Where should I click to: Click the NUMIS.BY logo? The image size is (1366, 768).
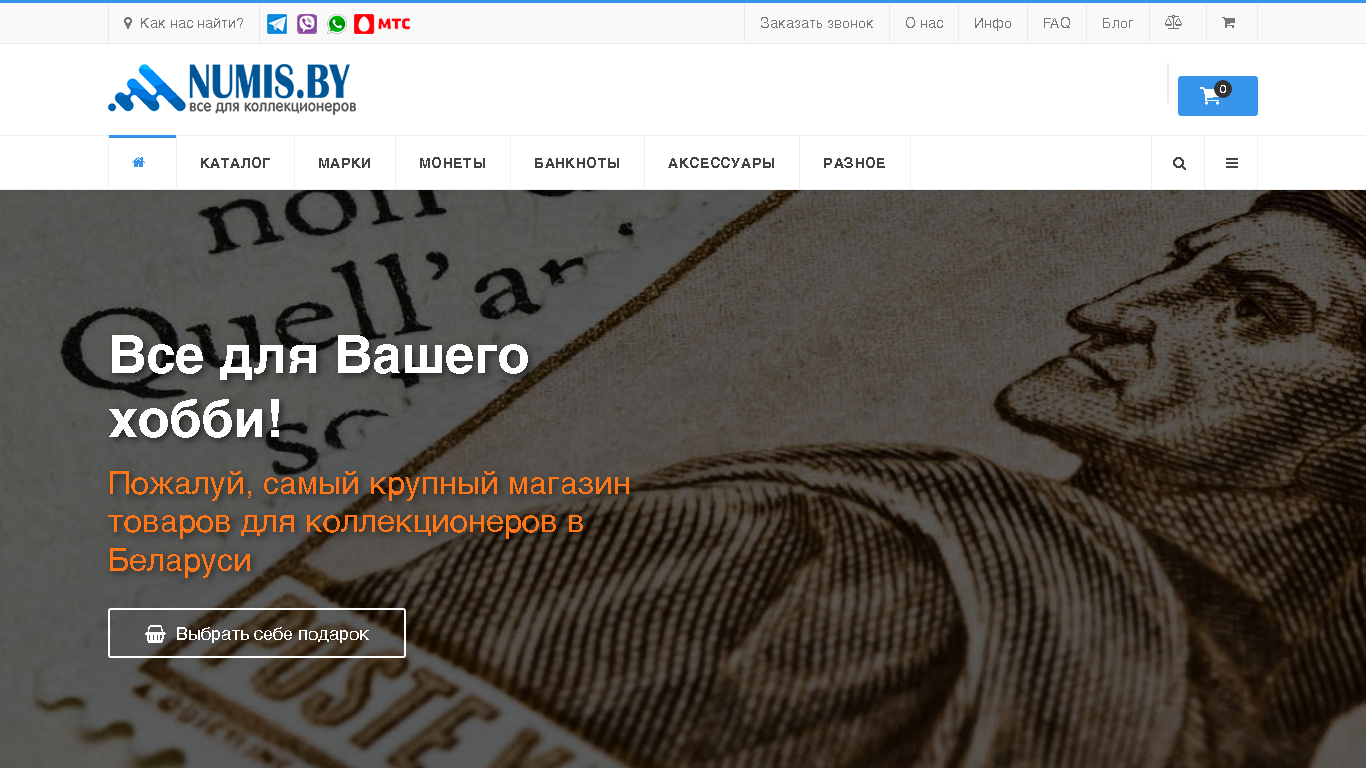(x=232, y=89)
